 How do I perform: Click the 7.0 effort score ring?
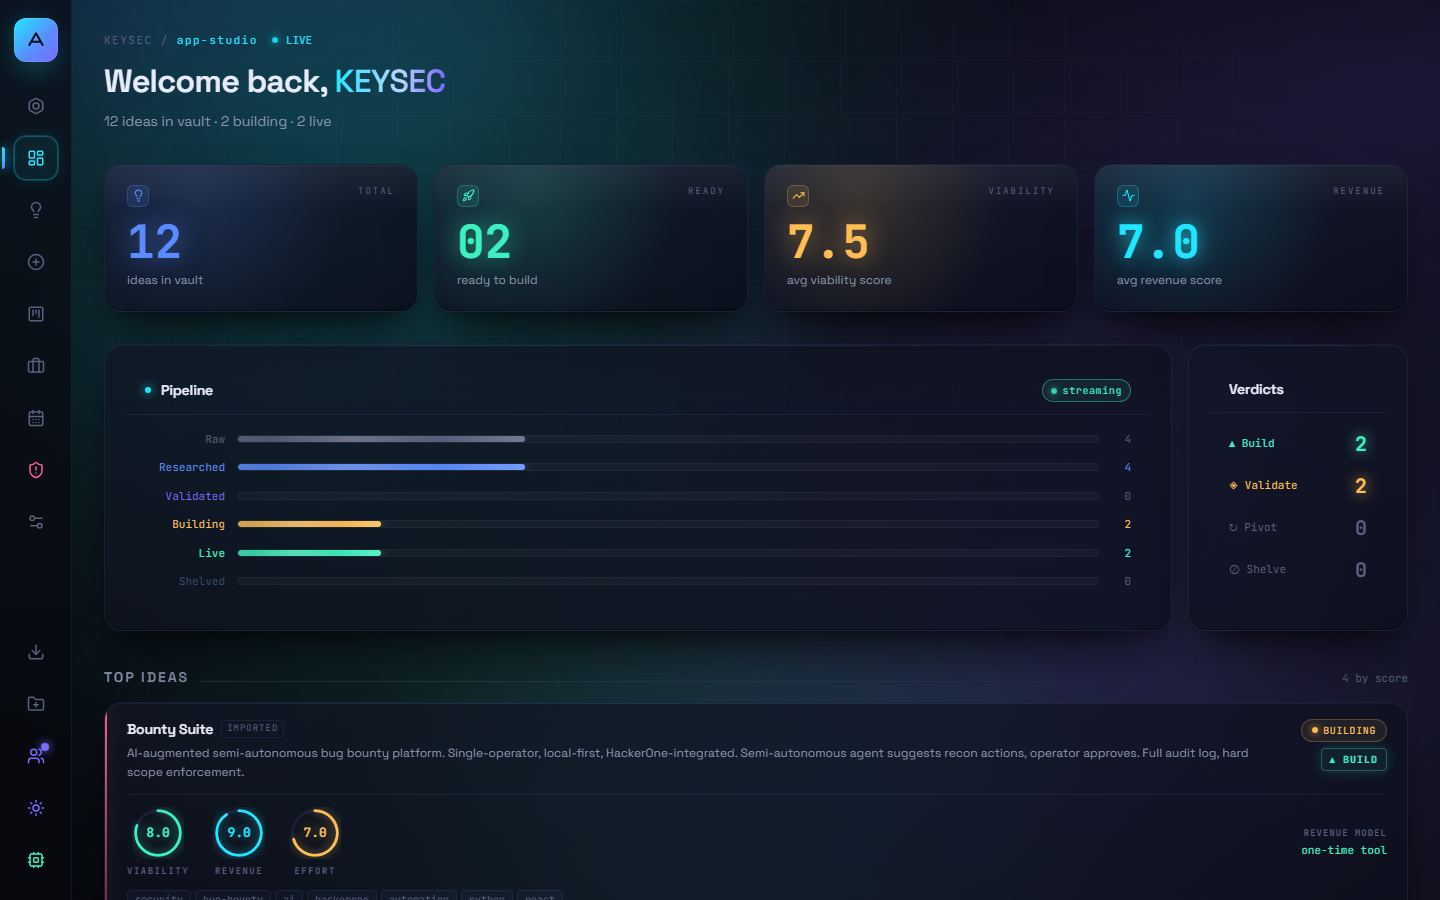click(x=315, y=833)
